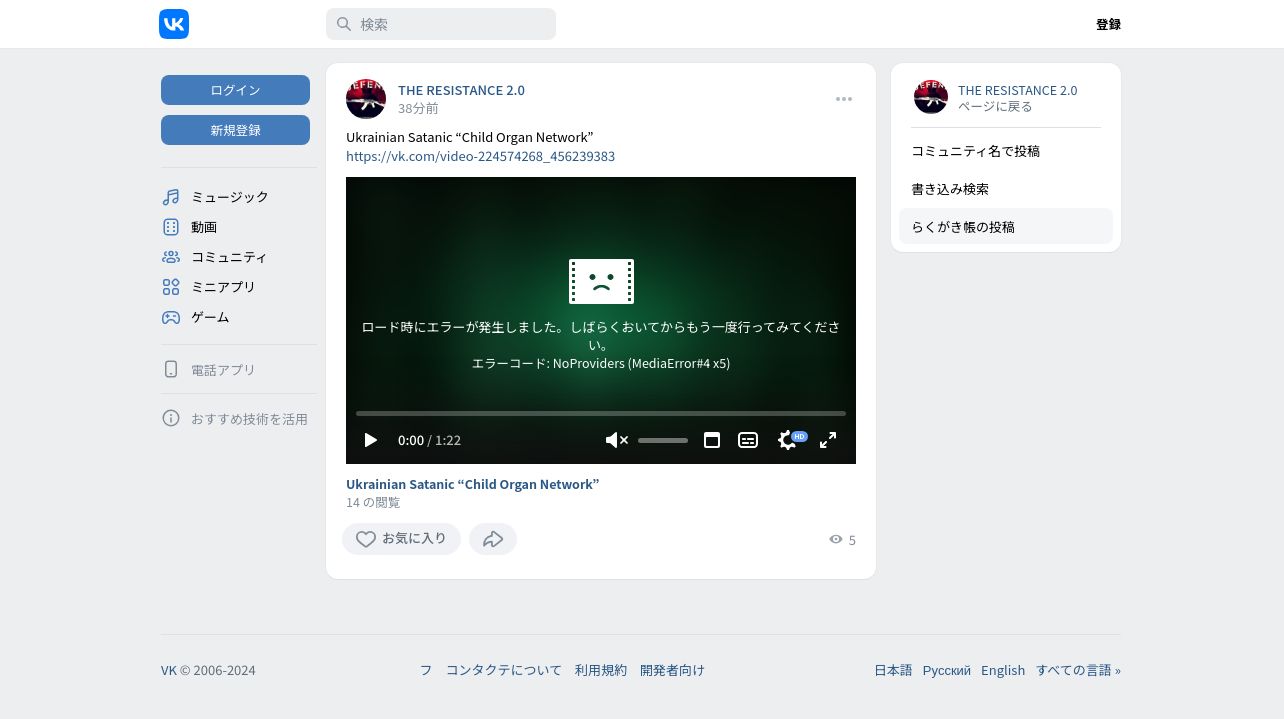Click the 38分前 timestamp
Image resolution: width=1284 pixels, height=719 pixels.
click(418, 108)
